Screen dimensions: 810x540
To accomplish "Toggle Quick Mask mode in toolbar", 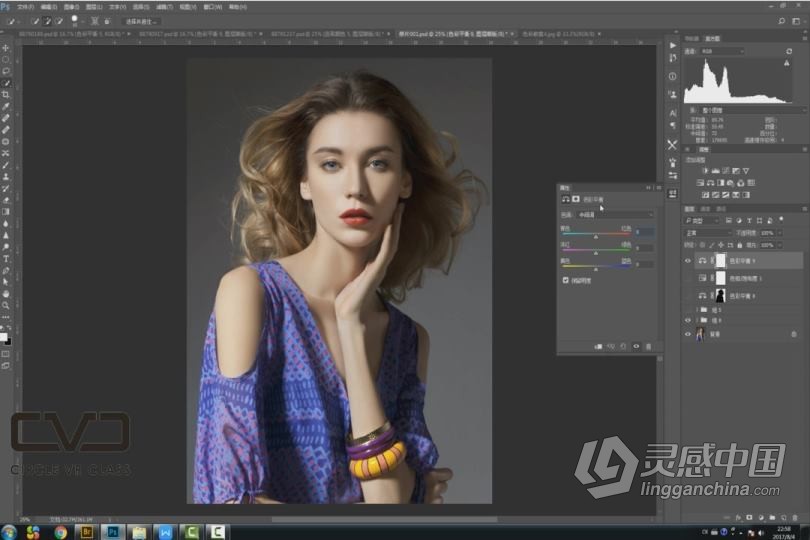I will point(6,354).
